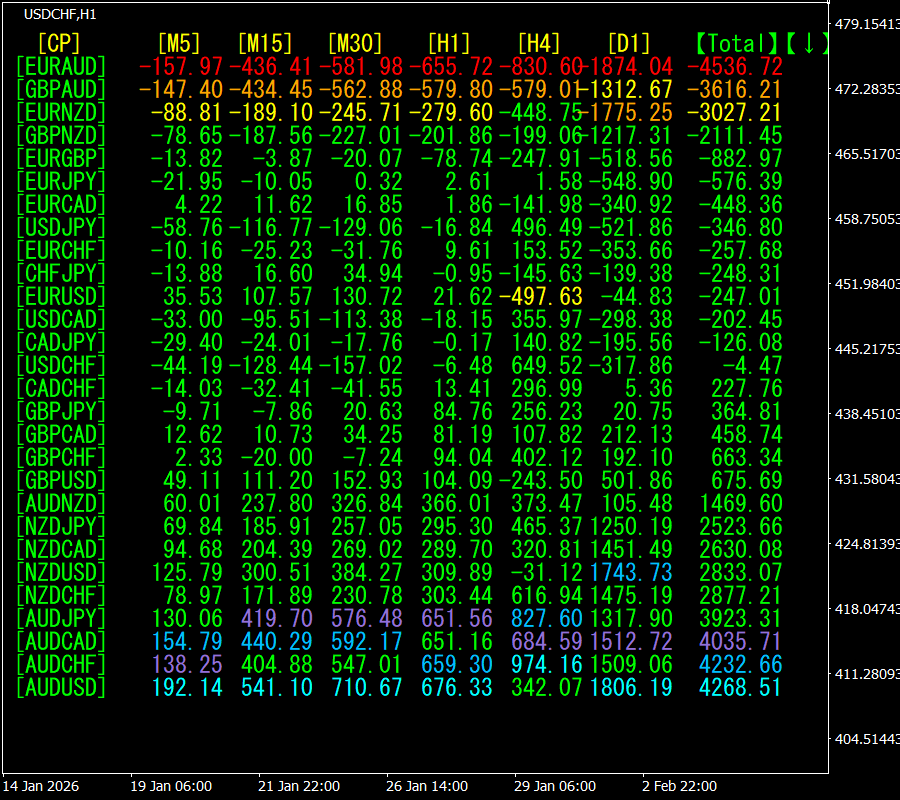Click the 14 Jan 2026 date label
This screenshot has width=900, height=800.
coord(41,786)
